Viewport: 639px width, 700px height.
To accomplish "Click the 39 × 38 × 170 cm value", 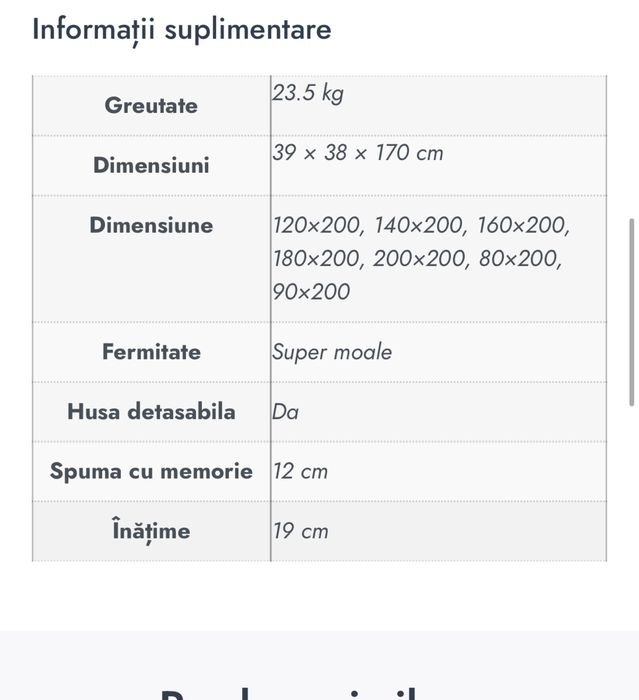I will [x=357, y=153].
